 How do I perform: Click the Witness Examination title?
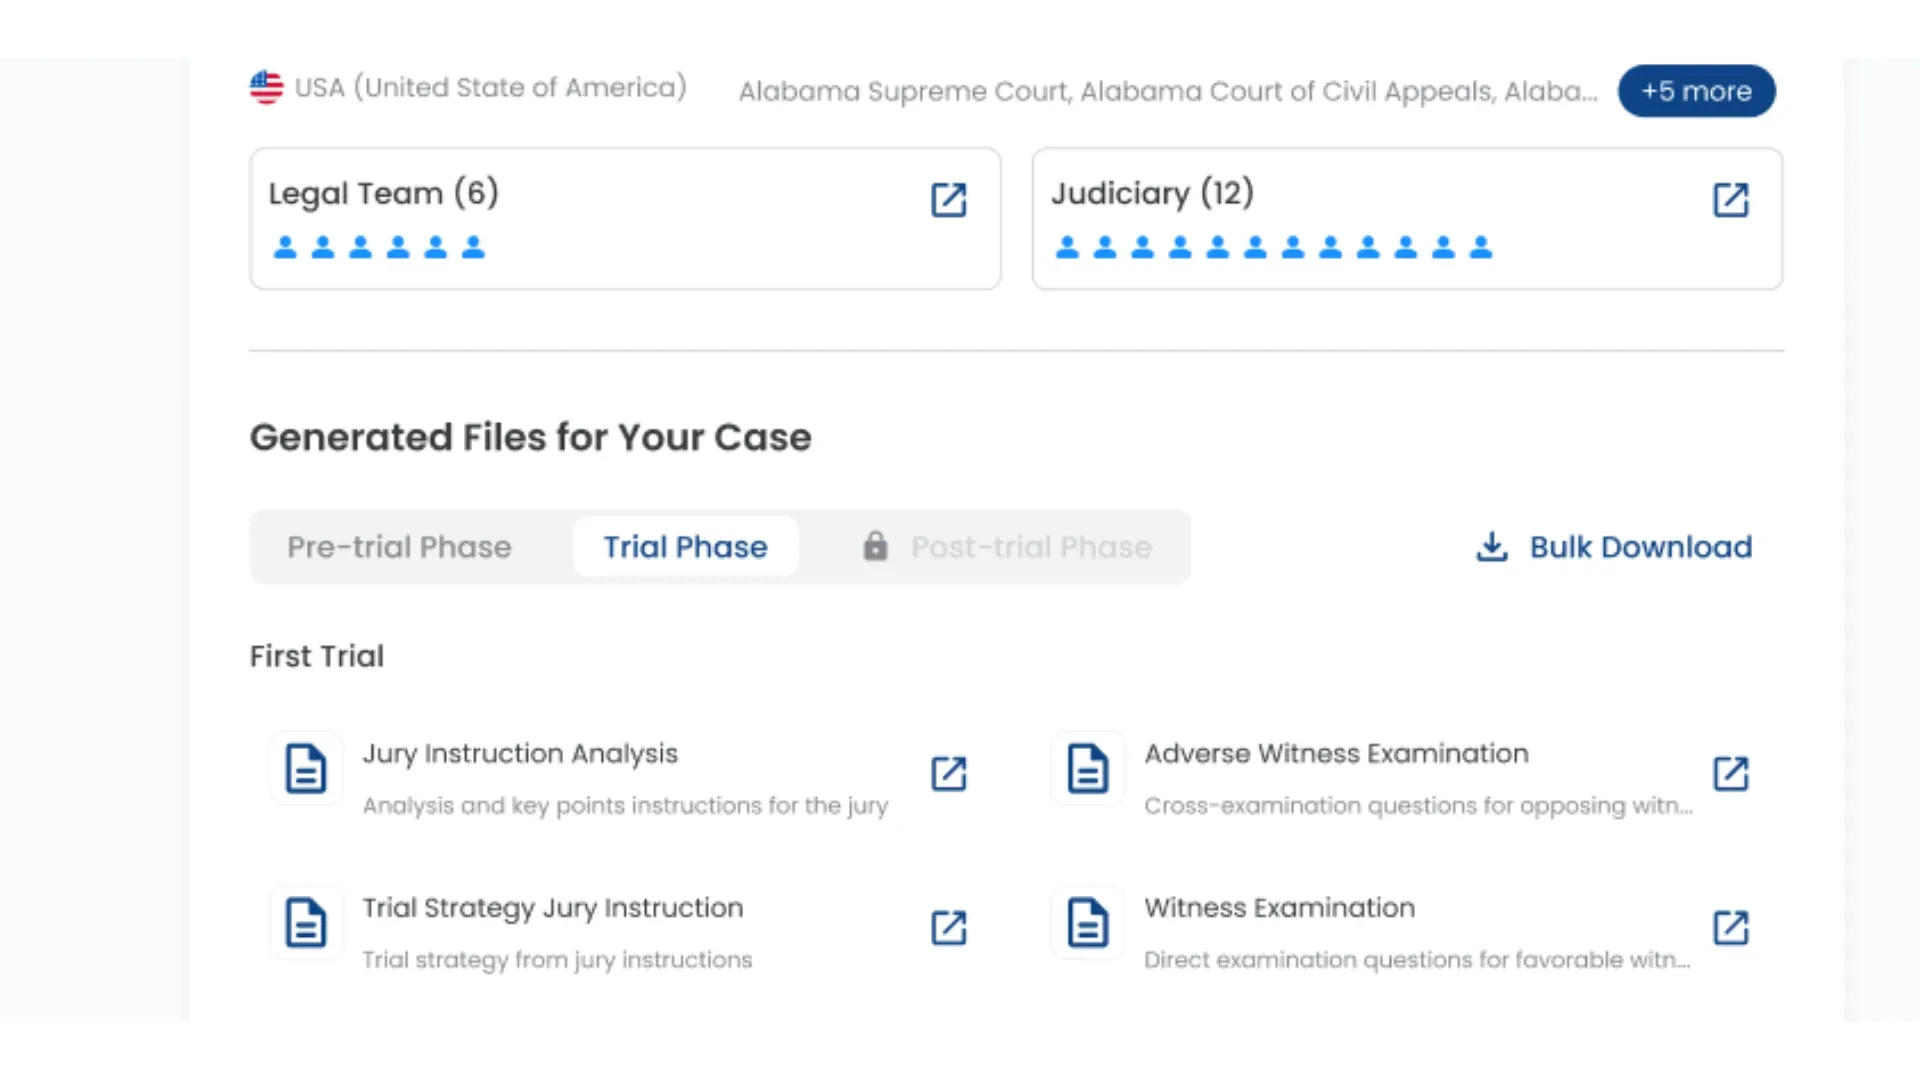[1280, 908]
